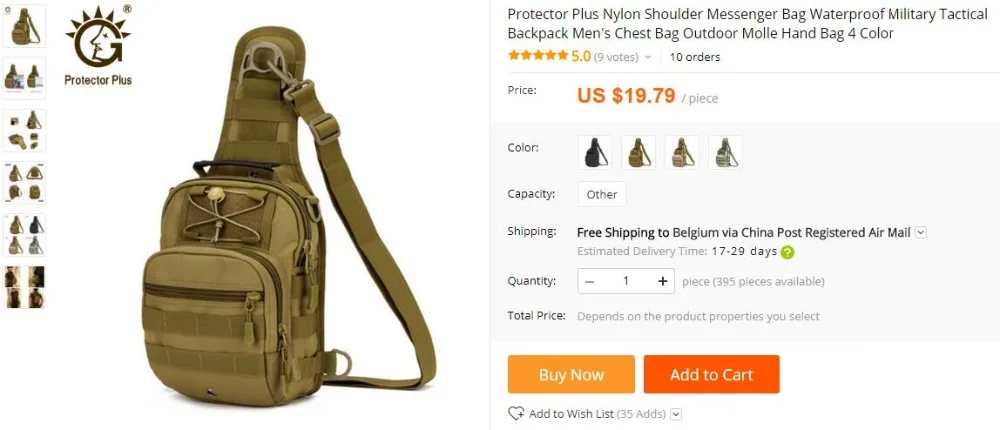This screenshot has width=1000, height=430.
Task: Select the khaki tan bag color option
Action: [638, 152]
